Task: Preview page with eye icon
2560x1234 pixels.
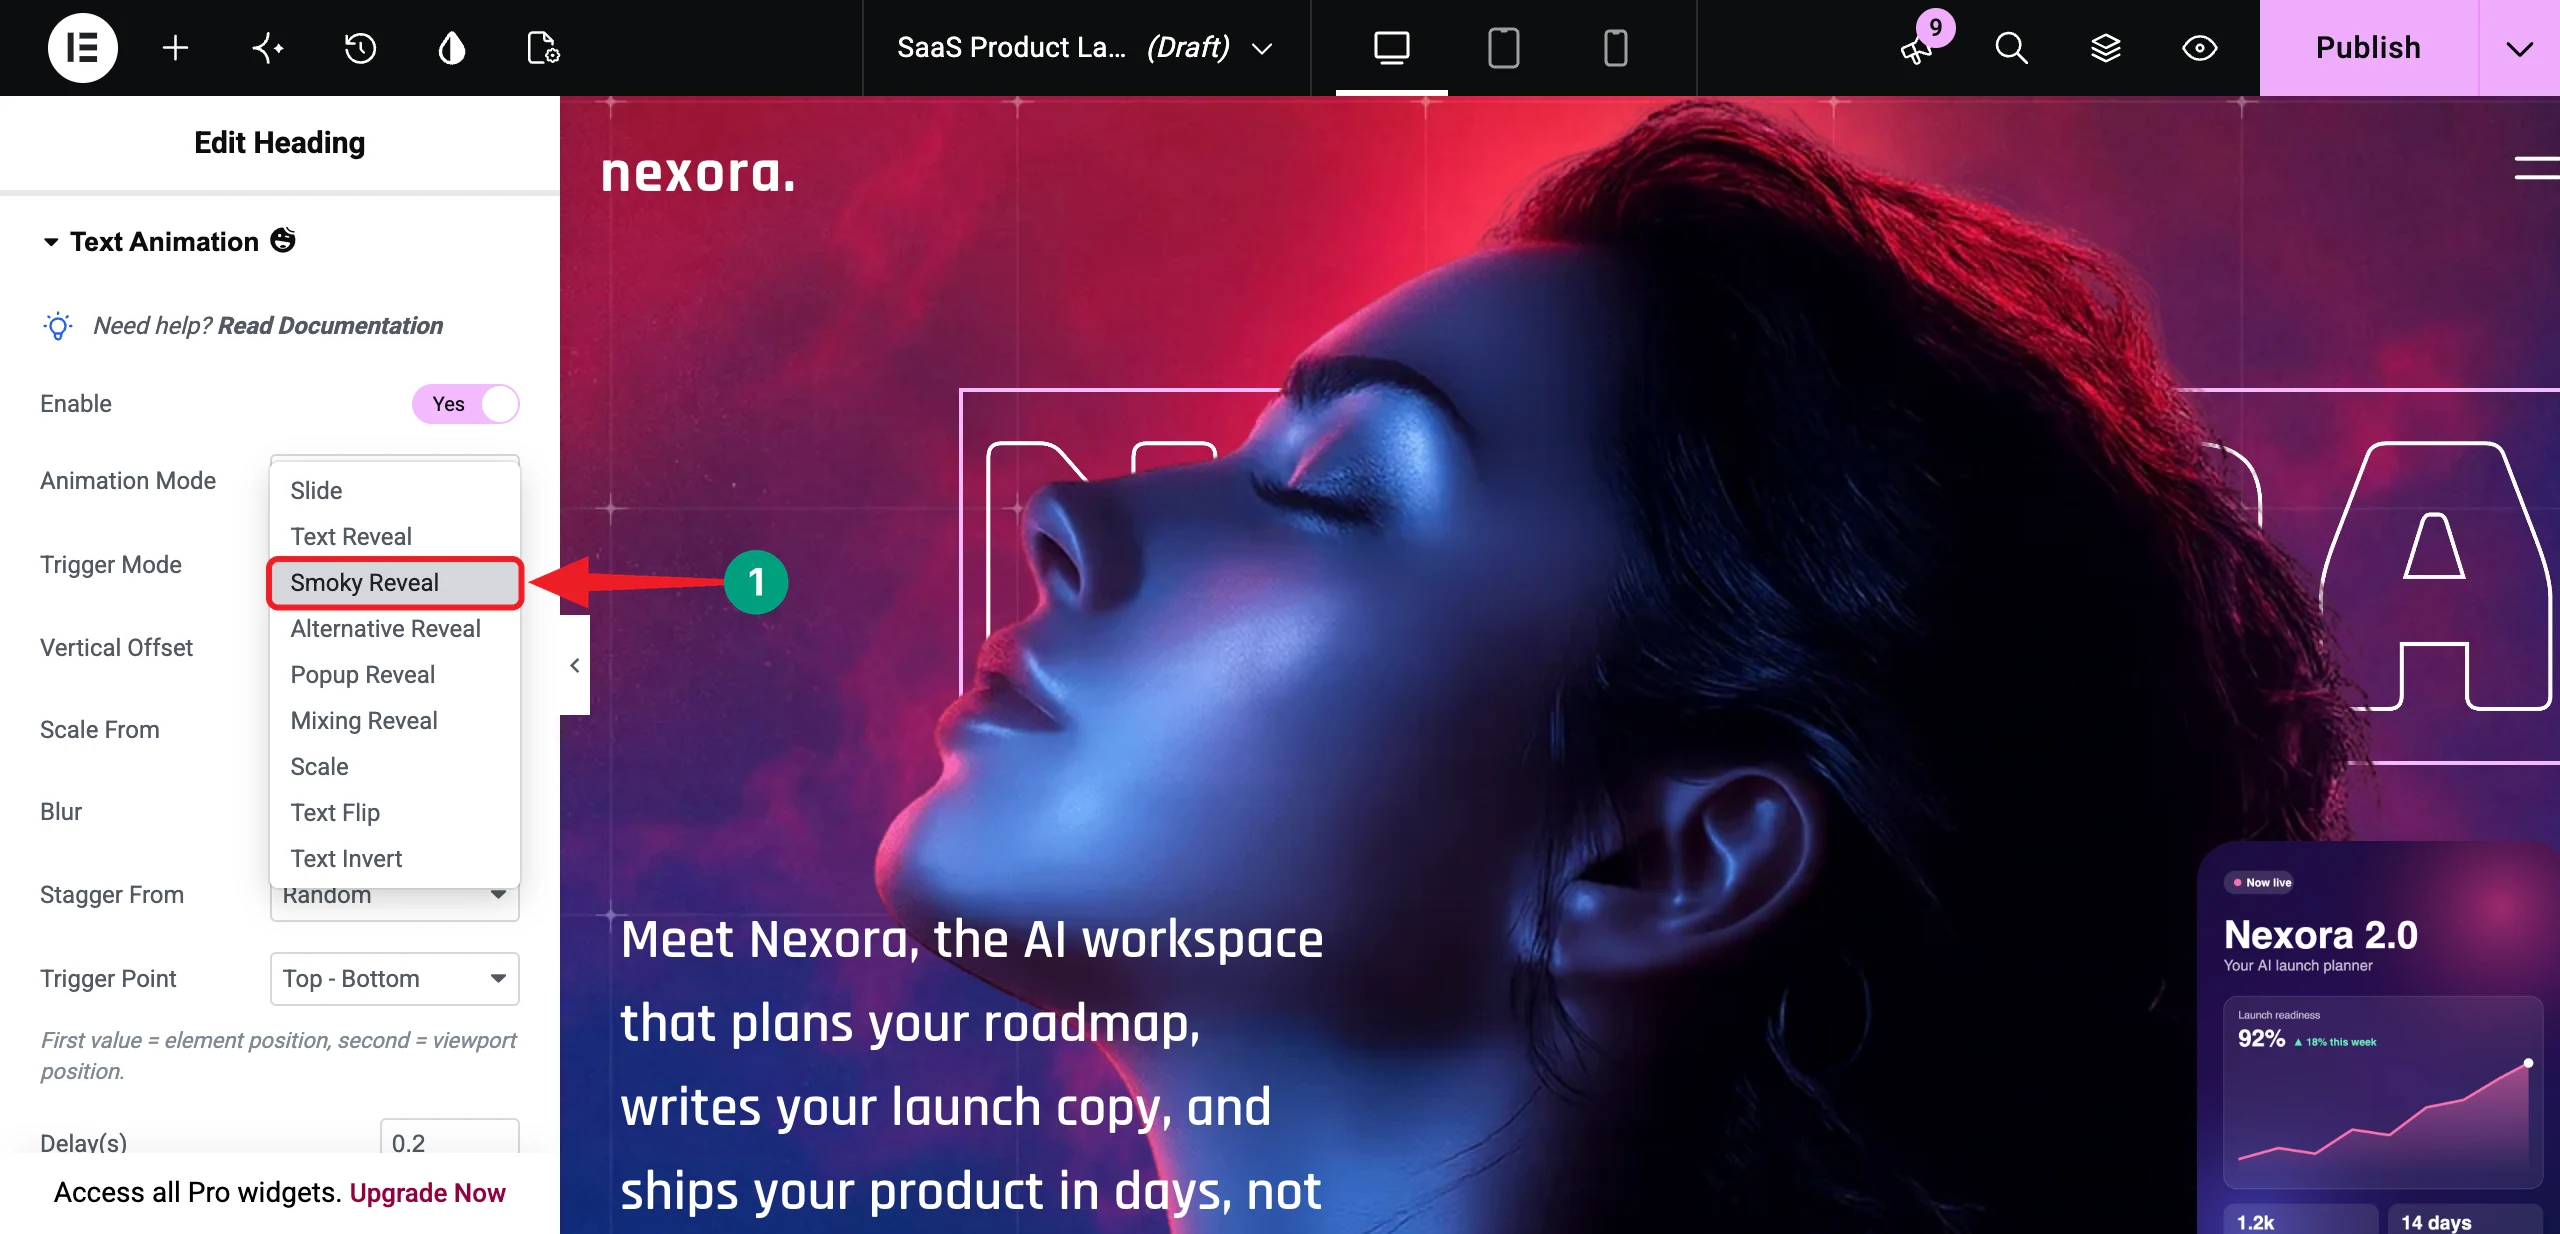Action: point(2199,47)
